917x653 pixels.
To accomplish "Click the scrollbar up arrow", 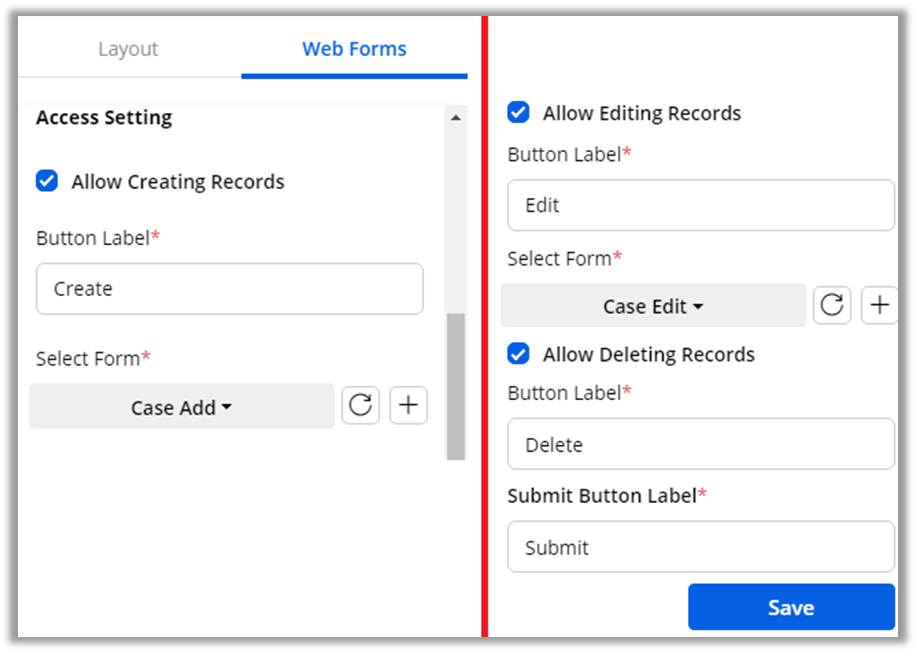I will 456,118.
